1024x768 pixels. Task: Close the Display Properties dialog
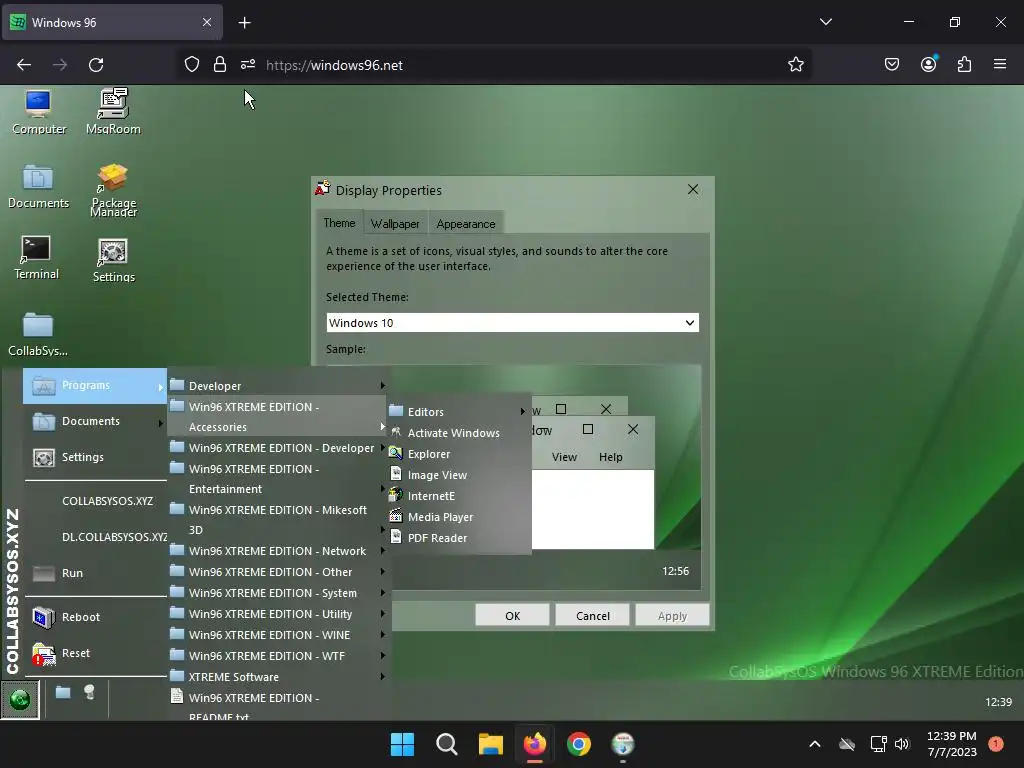[693, 189]
